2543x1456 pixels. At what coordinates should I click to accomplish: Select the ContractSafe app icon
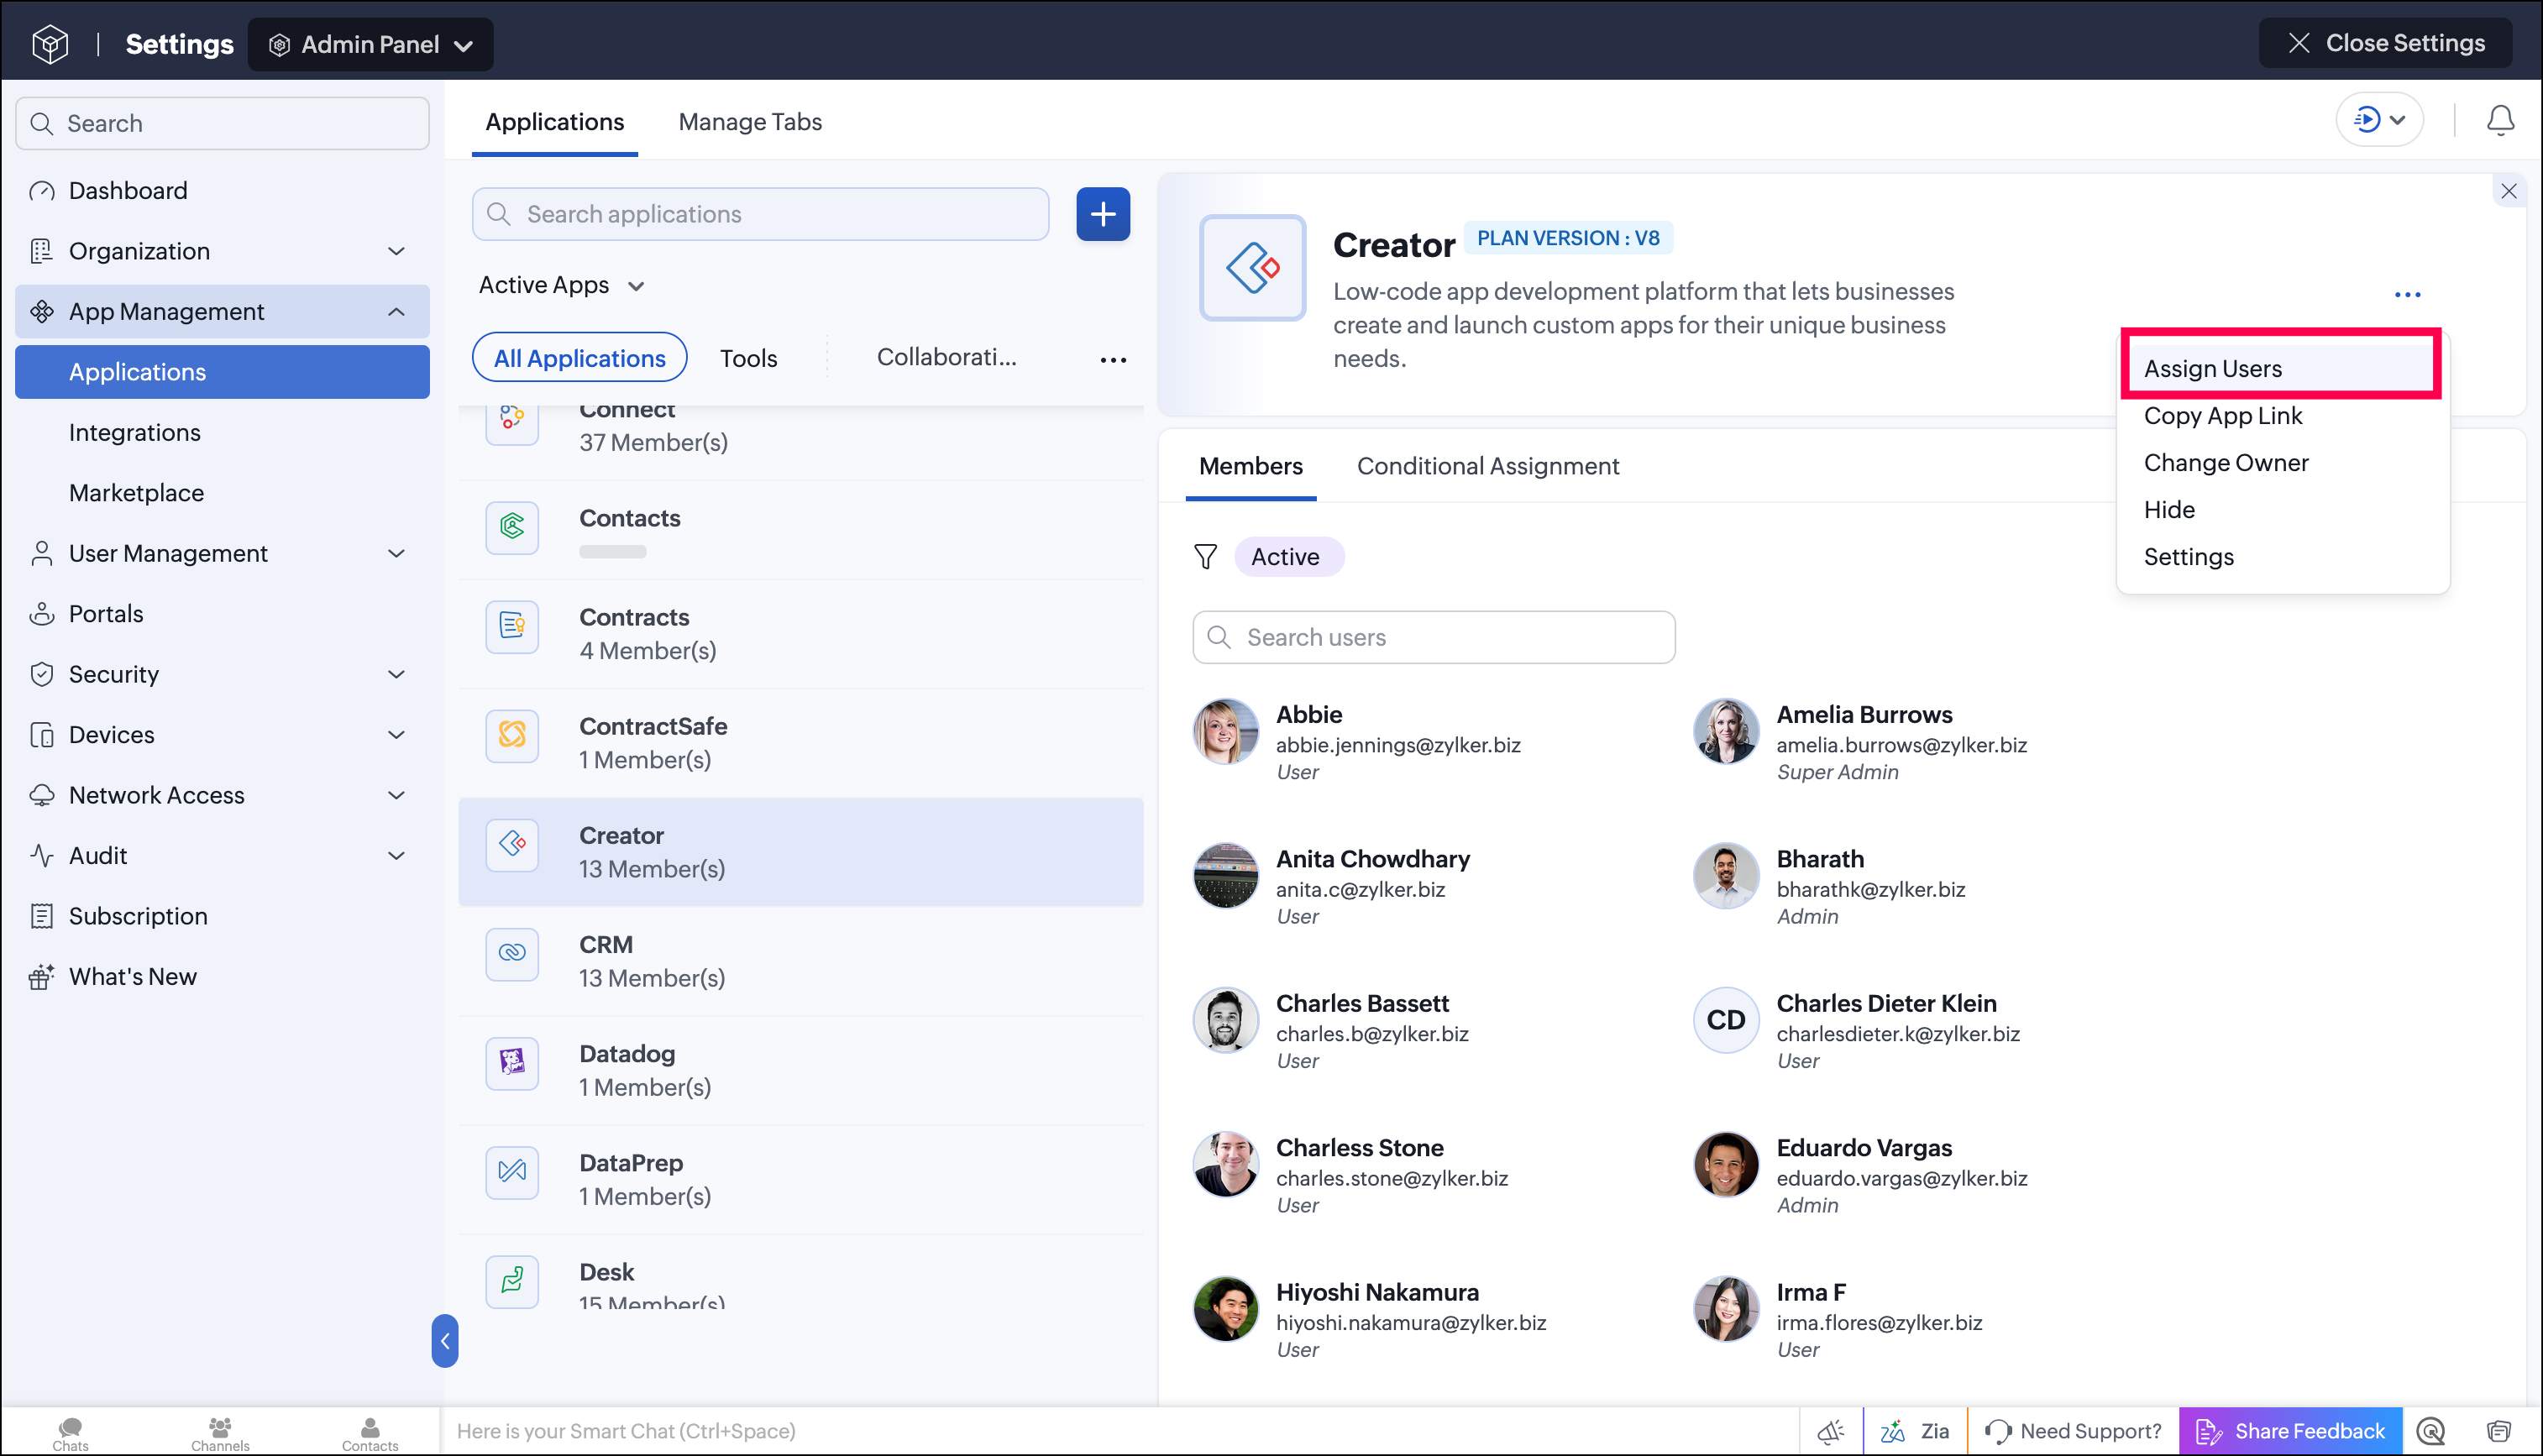(512, 736)
